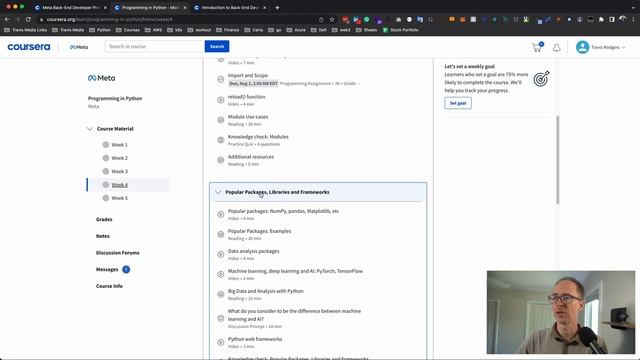Click the blue Search button

pos(217,47)
